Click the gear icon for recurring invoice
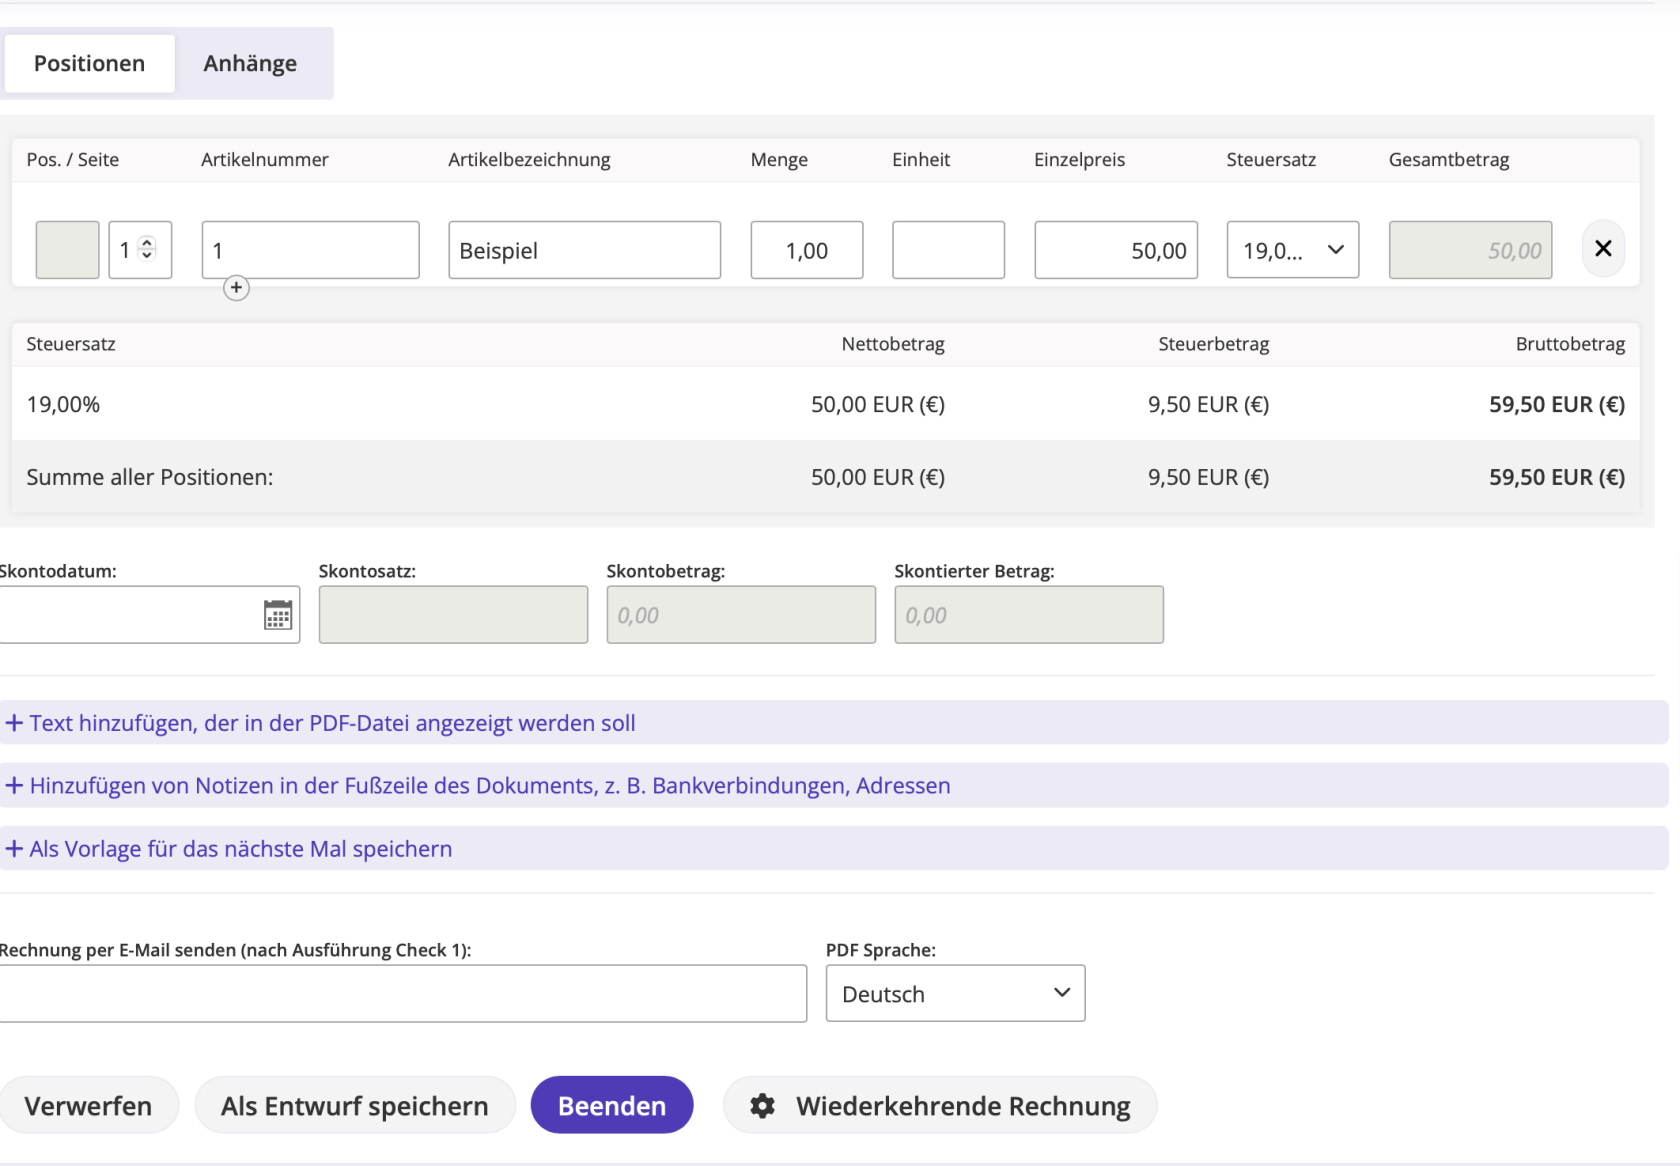 (x=763, y=1106)
